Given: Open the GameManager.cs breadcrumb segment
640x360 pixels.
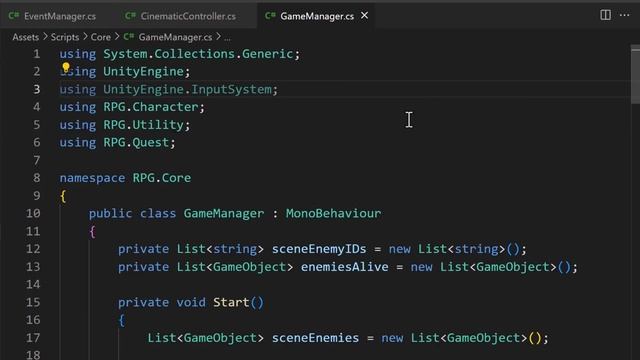Looking at the screenshot, I should (x=175, y=37).
